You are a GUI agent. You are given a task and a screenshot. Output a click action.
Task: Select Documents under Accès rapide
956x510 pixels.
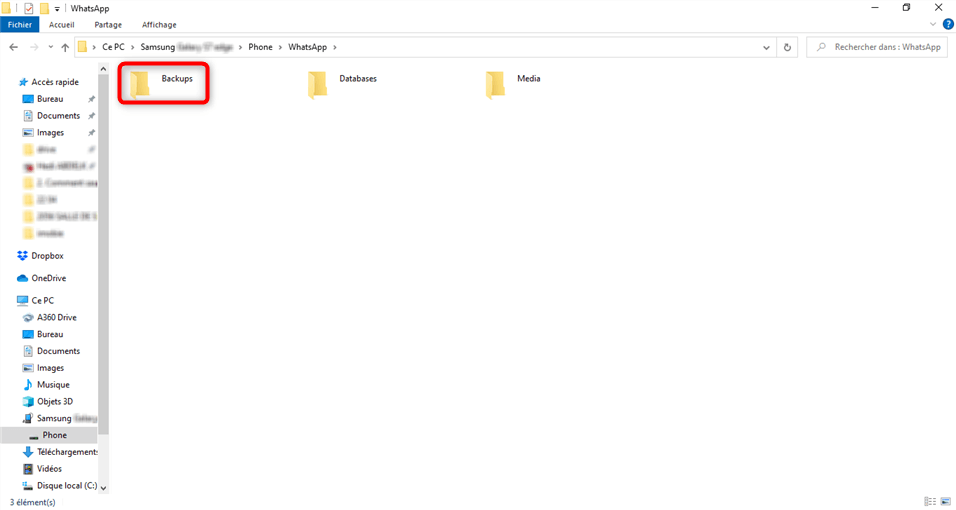(59, 116)
